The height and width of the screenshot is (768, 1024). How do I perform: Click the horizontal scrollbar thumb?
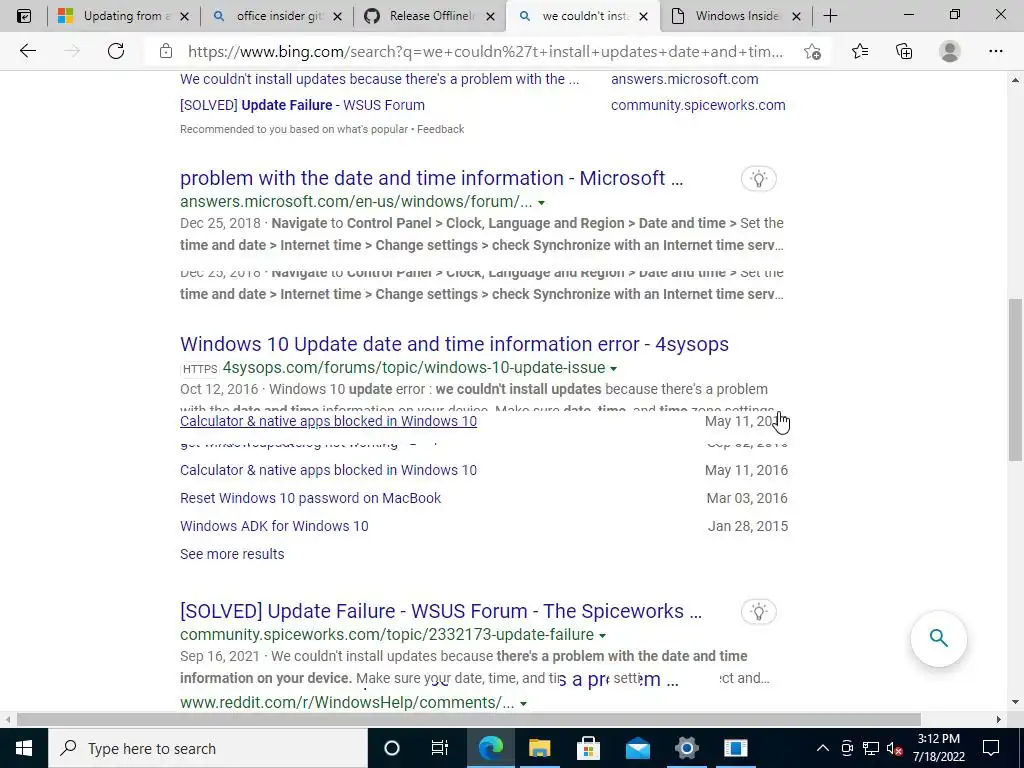point(468,720)
